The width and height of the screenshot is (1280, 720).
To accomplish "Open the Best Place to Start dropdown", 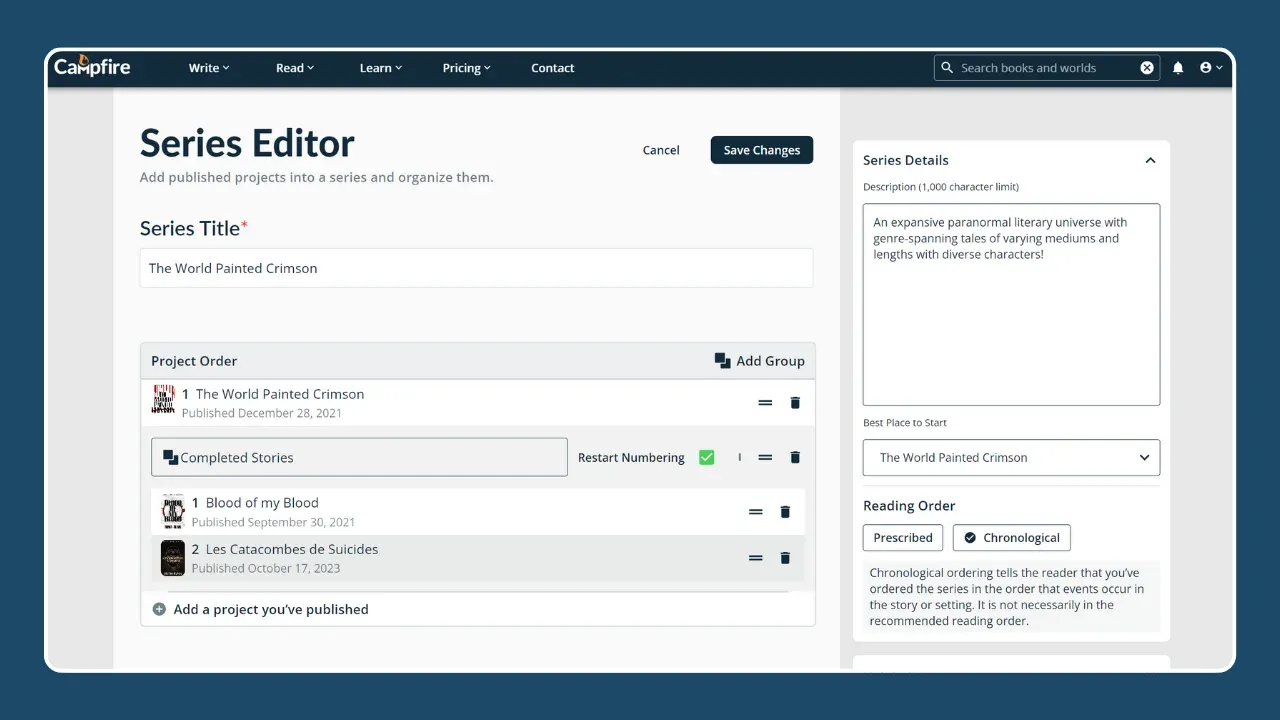I will pyautogui.click(x=1010, y=457).
